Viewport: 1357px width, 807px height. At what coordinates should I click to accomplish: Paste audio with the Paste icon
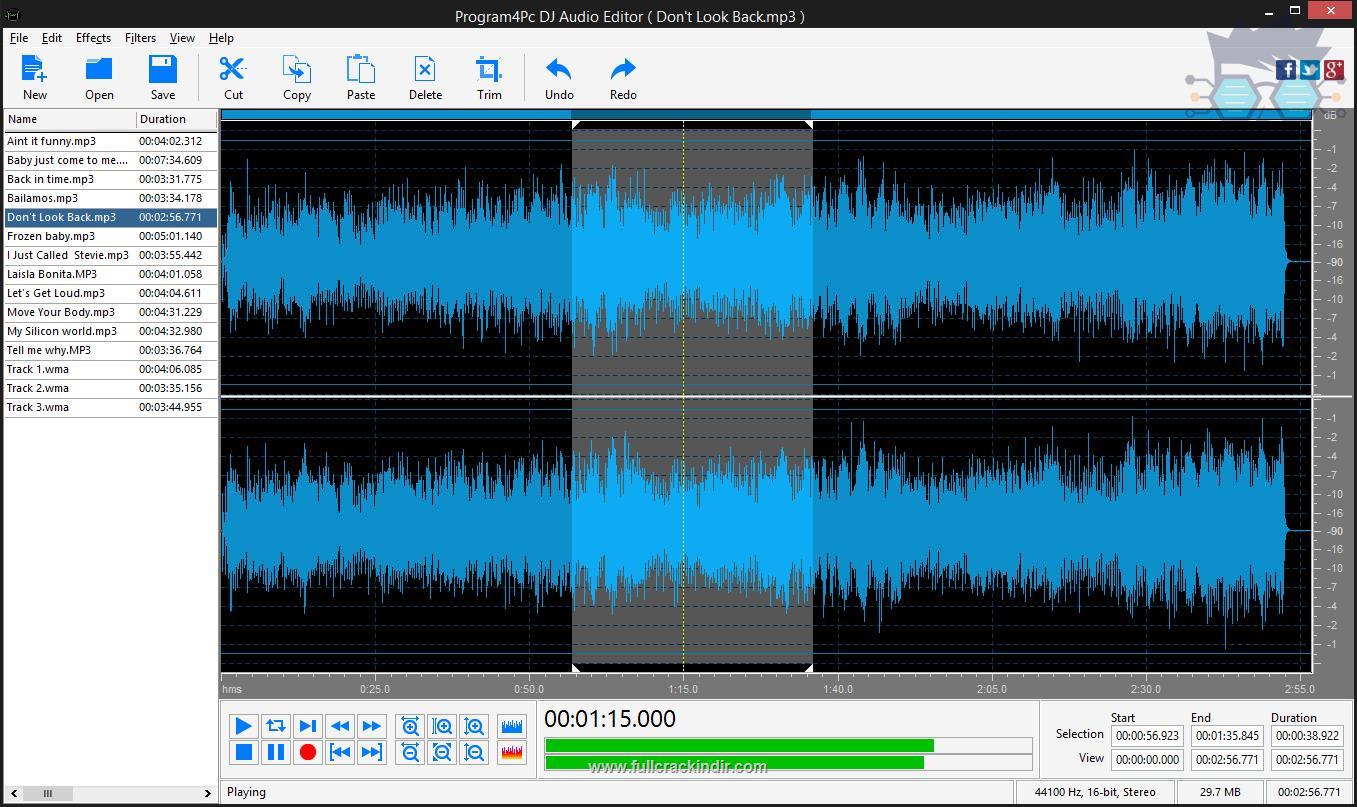(x=361, y=77)
